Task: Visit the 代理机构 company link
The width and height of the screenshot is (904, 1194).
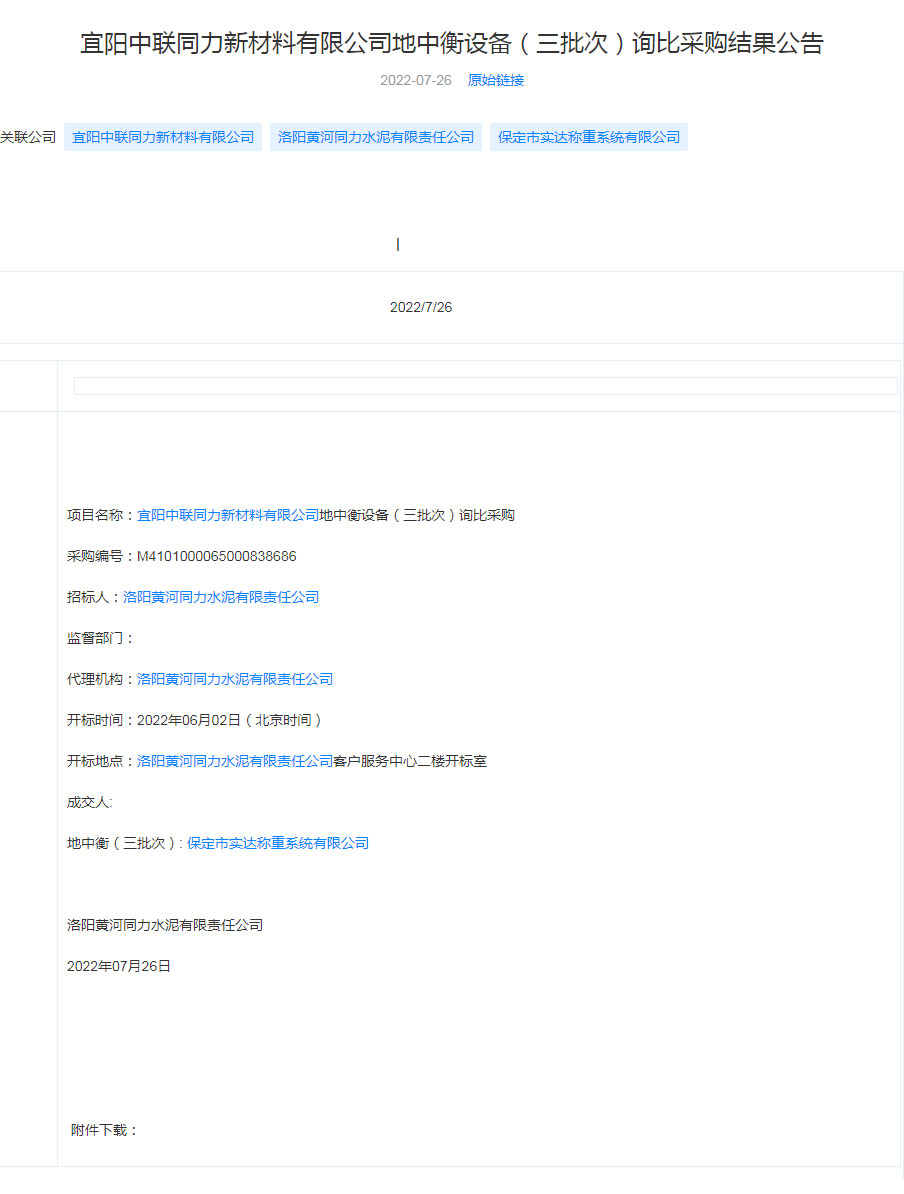Action: pyautogui.click(x=235, y=679)
